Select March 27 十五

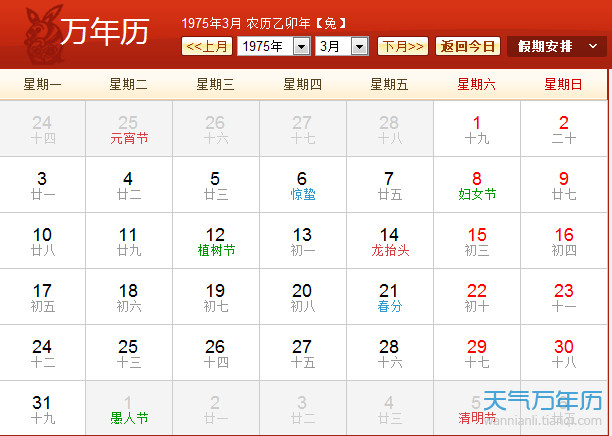[x=302, y=353]
